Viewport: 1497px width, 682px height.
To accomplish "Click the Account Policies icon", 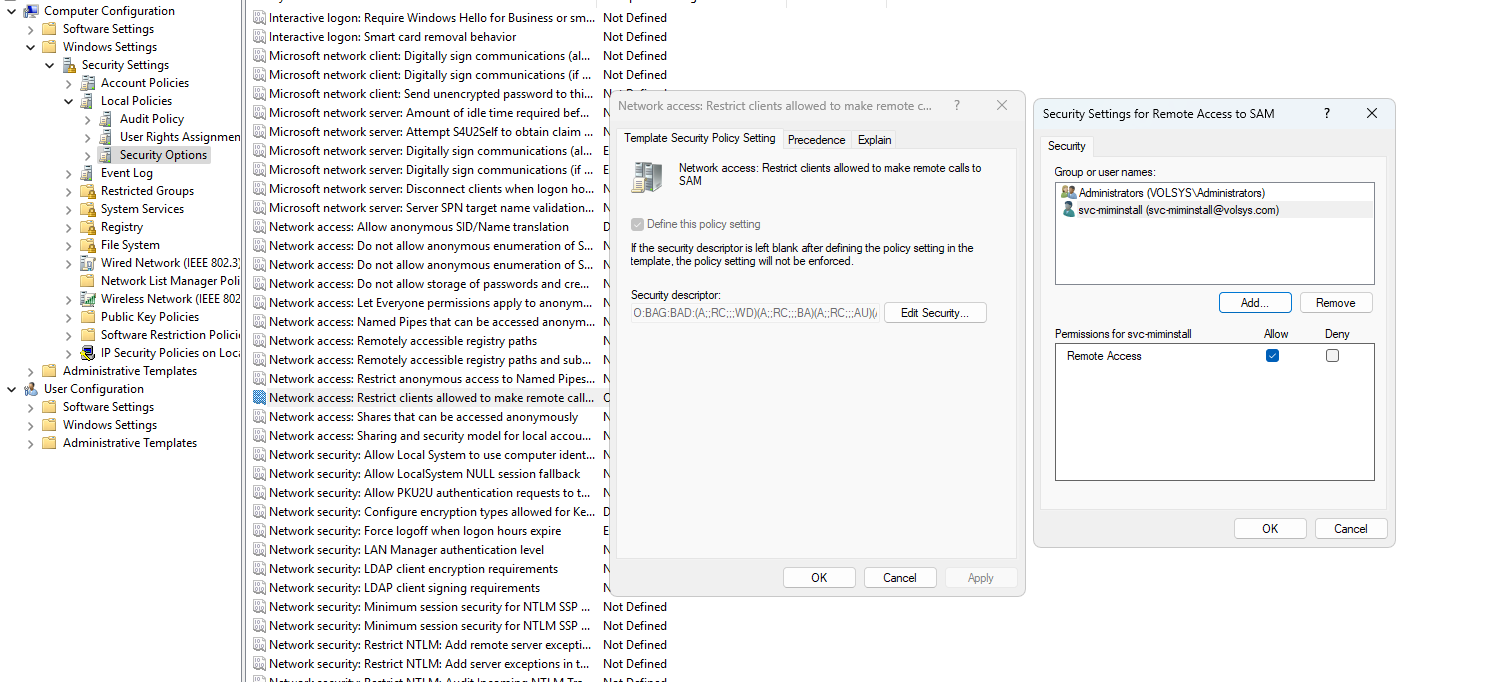I will [x=88, y=83].
